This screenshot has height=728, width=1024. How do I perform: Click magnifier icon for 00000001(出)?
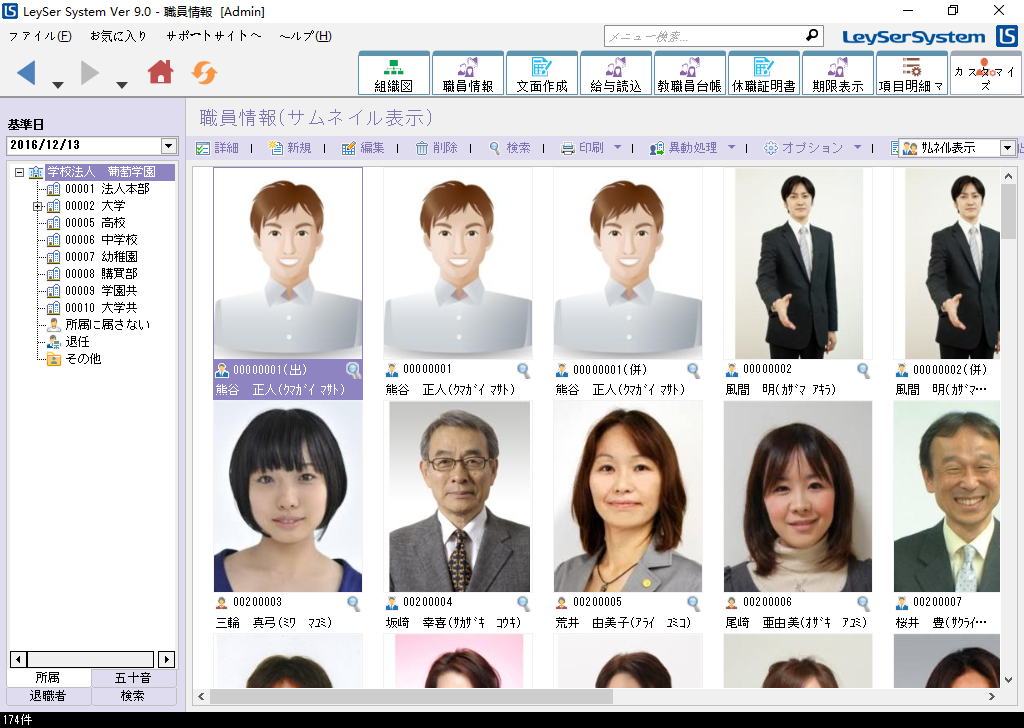coord(353,371)
